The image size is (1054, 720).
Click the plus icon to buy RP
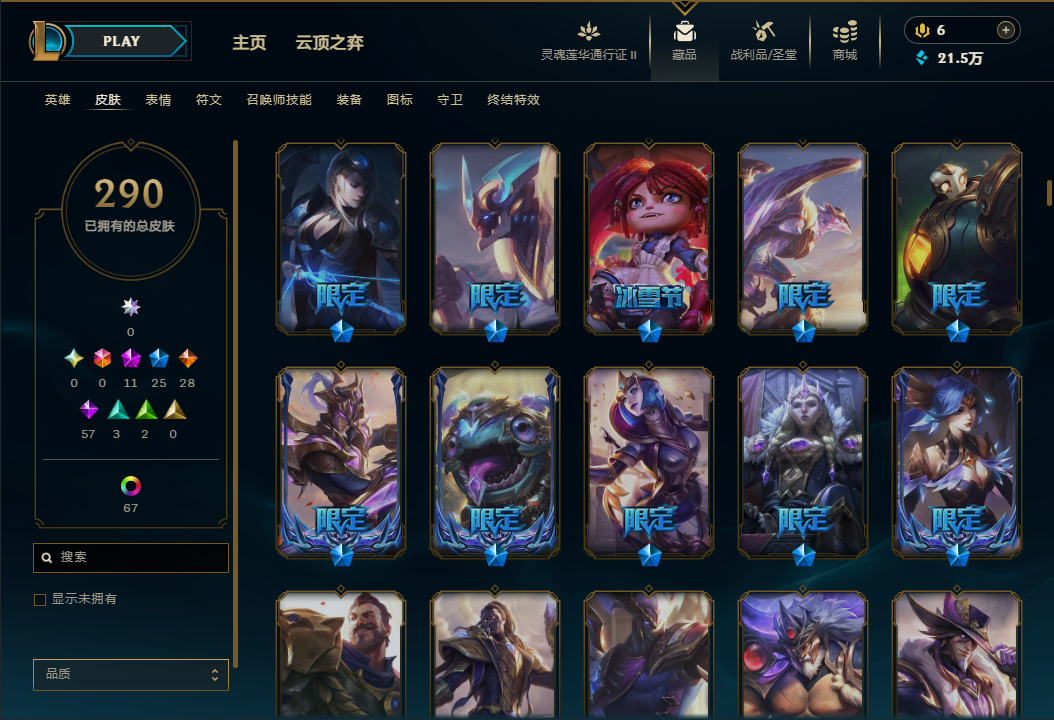(x=1006, y=30)
